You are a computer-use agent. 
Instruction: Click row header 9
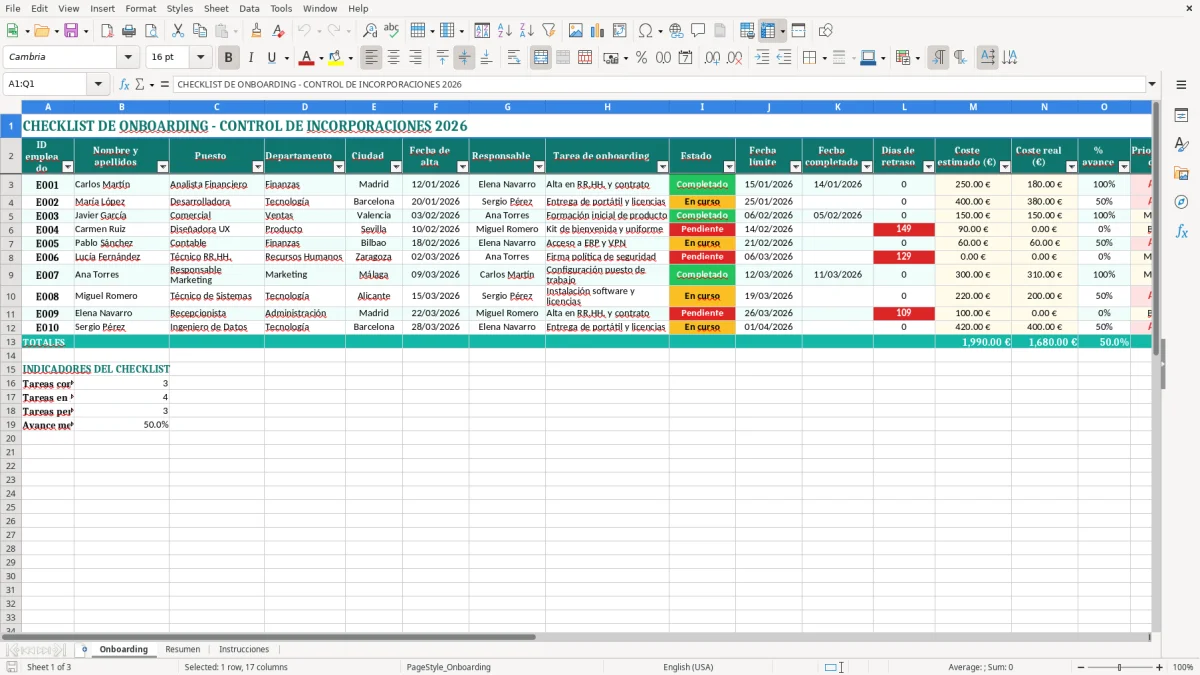coord(11,275)
